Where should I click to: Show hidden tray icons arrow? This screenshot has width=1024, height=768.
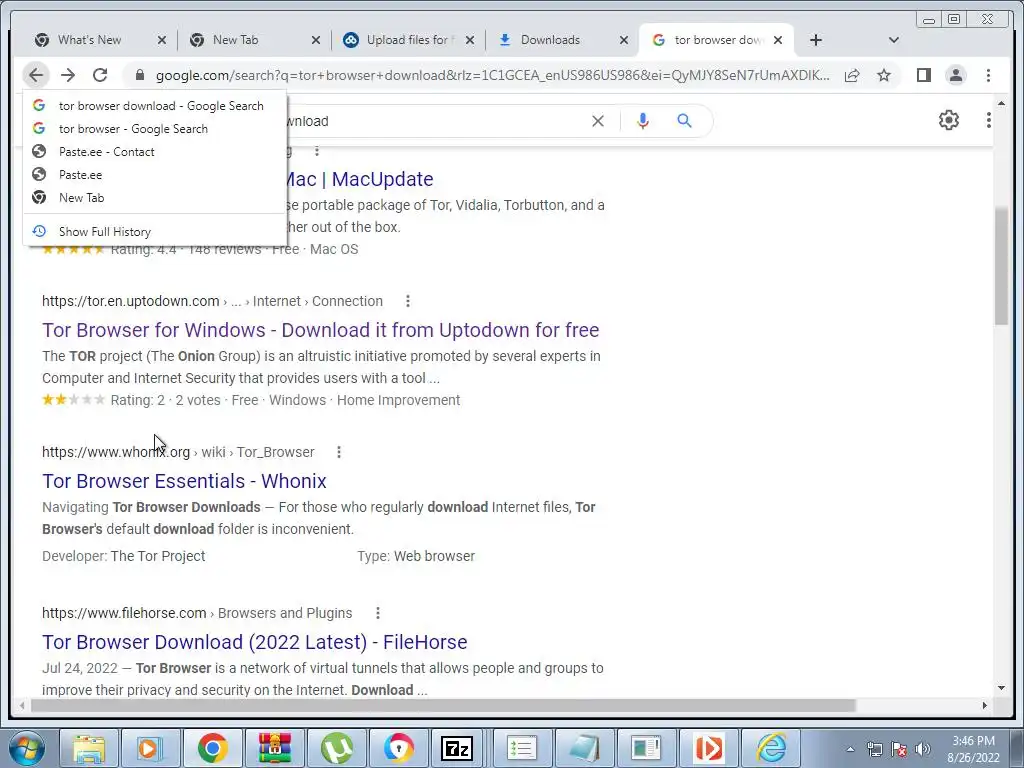coord(850,750)
